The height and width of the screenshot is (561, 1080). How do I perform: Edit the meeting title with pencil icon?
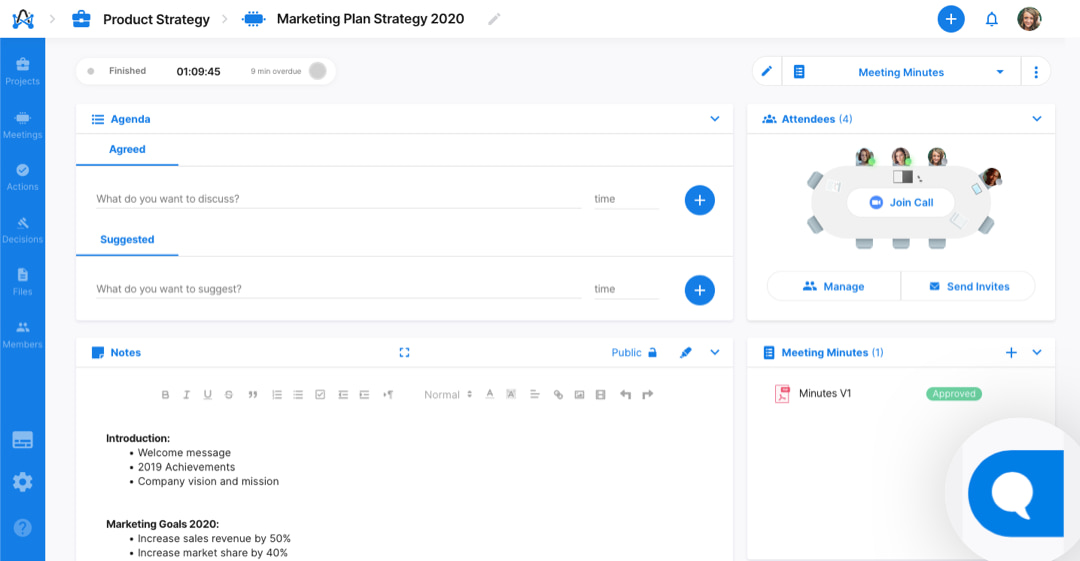click(494, 19)
